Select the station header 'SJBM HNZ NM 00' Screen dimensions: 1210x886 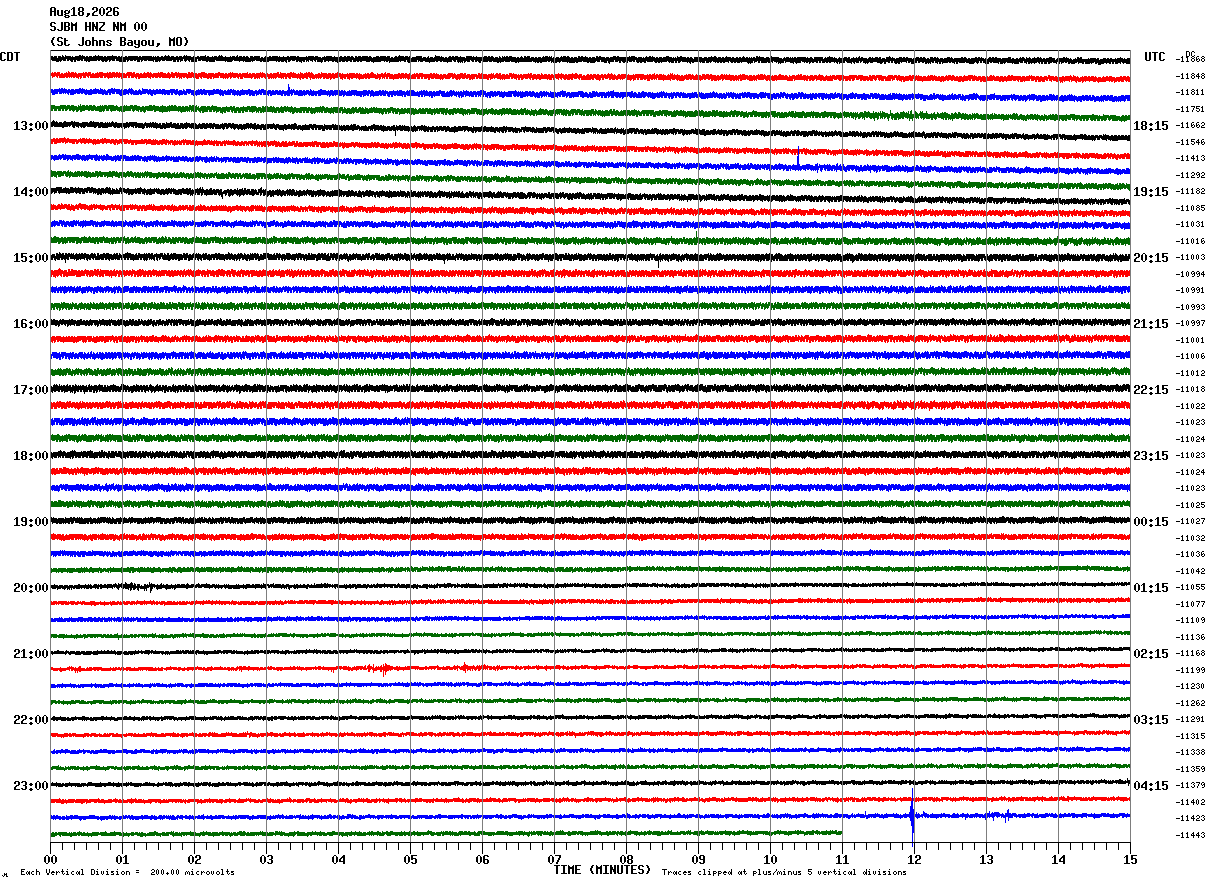[x=98, y=27]
